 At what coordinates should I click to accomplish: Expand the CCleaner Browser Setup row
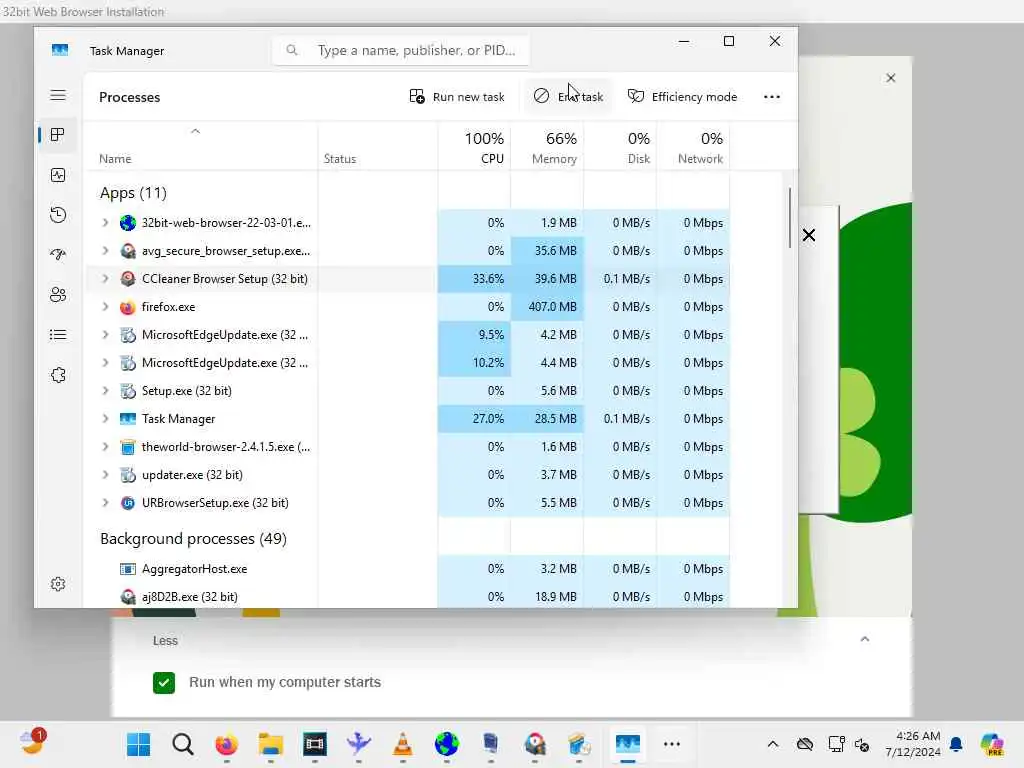click(x=105, y=279)
